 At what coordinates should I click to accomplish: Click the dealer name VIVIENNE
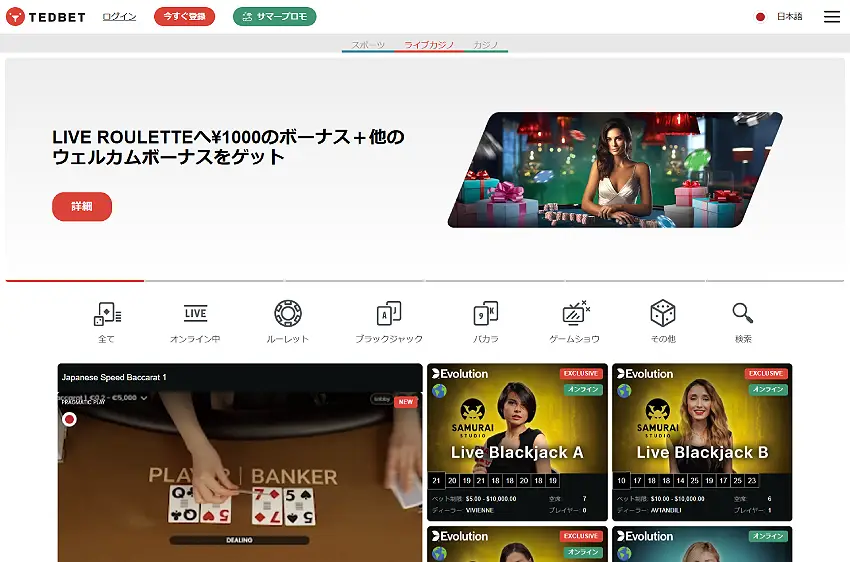[x=479, y=510]
